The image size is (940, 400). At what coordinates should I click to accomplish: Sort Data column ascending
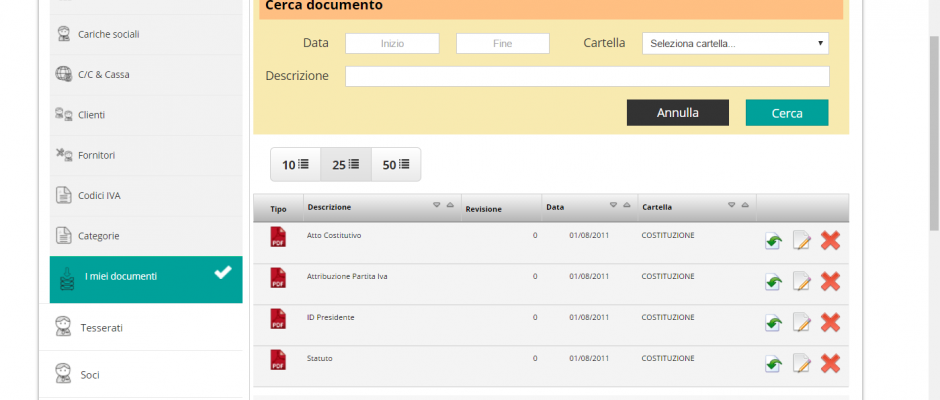(x=626, y=205)
